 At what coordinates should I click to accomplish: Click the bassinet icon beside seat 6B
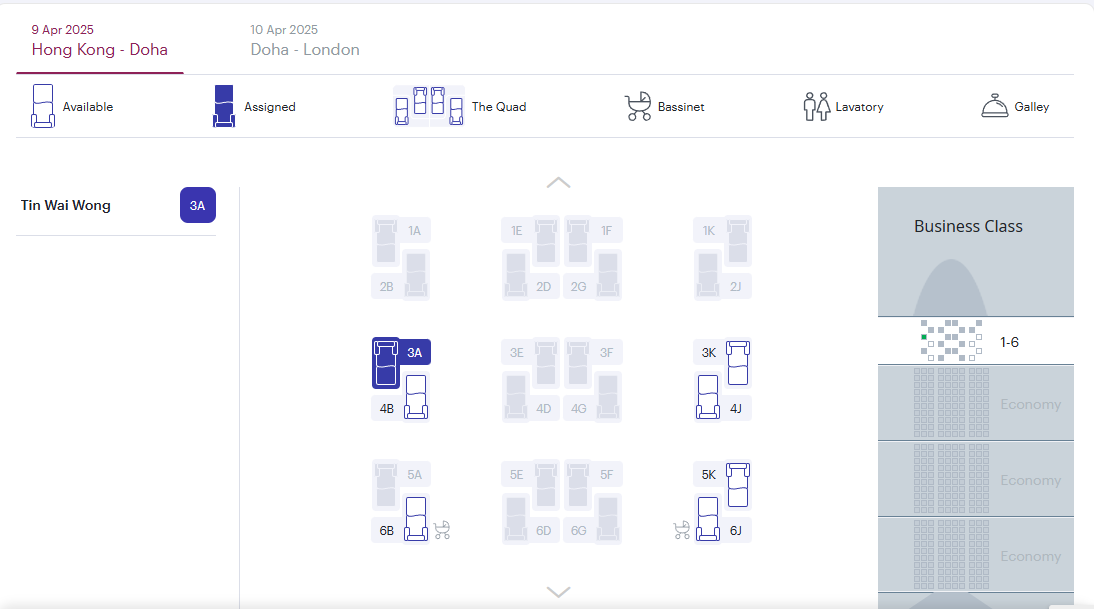pos(442,529)
